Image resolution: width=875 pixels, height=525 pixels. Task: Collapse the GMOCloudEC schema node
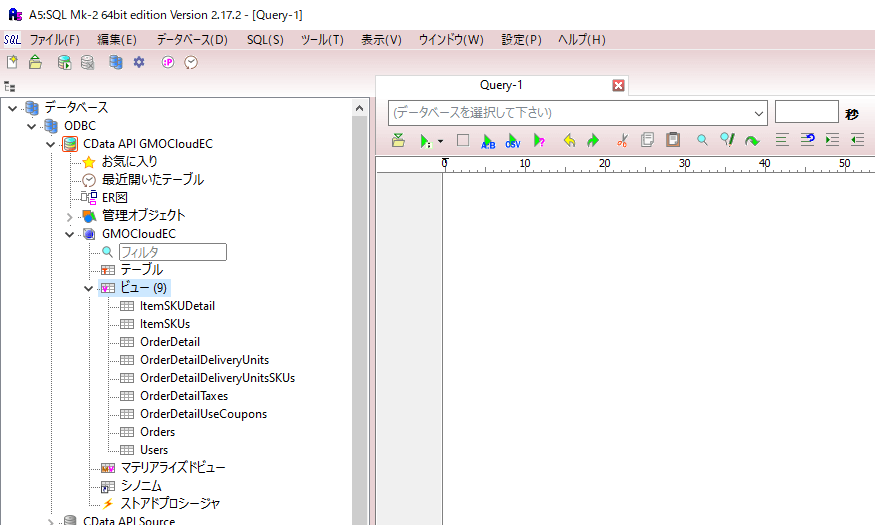tap(69, 234)
